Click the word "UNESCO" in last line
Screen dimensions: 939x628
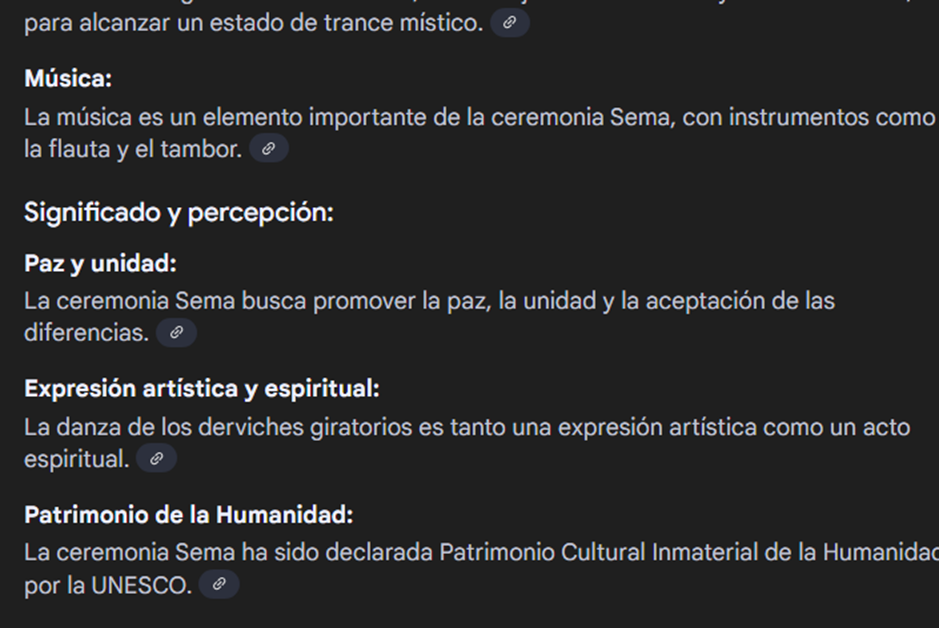(141, 585)
